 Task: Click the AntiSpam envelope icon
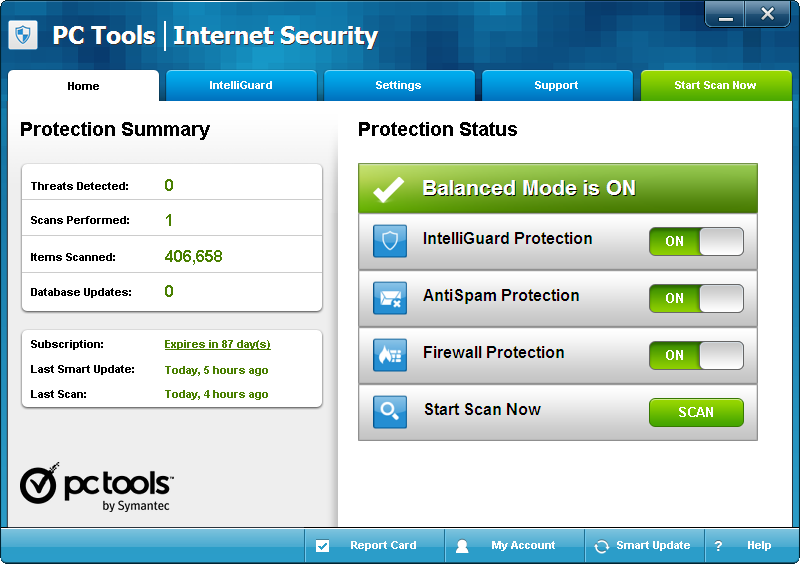tap(390, 298)
